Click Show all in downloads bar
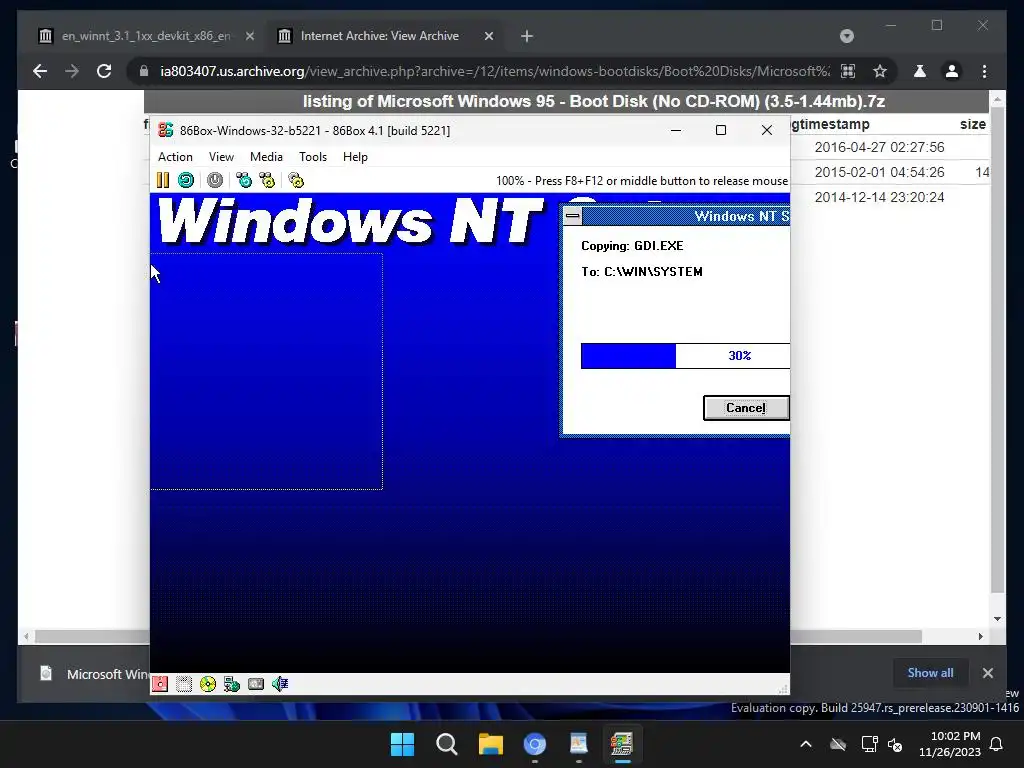Viewport: 1024px width, 768px height. [930, 673]
